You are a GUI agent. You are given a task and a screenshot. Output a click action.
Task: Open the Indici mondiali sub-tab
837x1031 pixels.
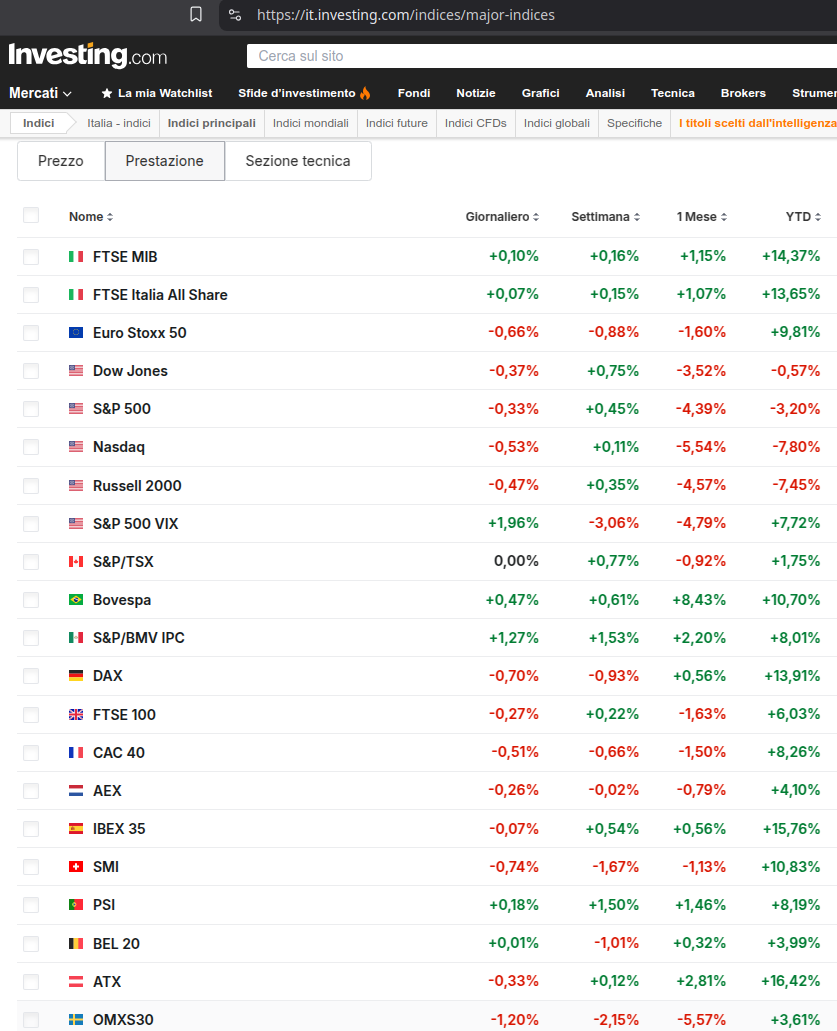click(x=310, y=123)
